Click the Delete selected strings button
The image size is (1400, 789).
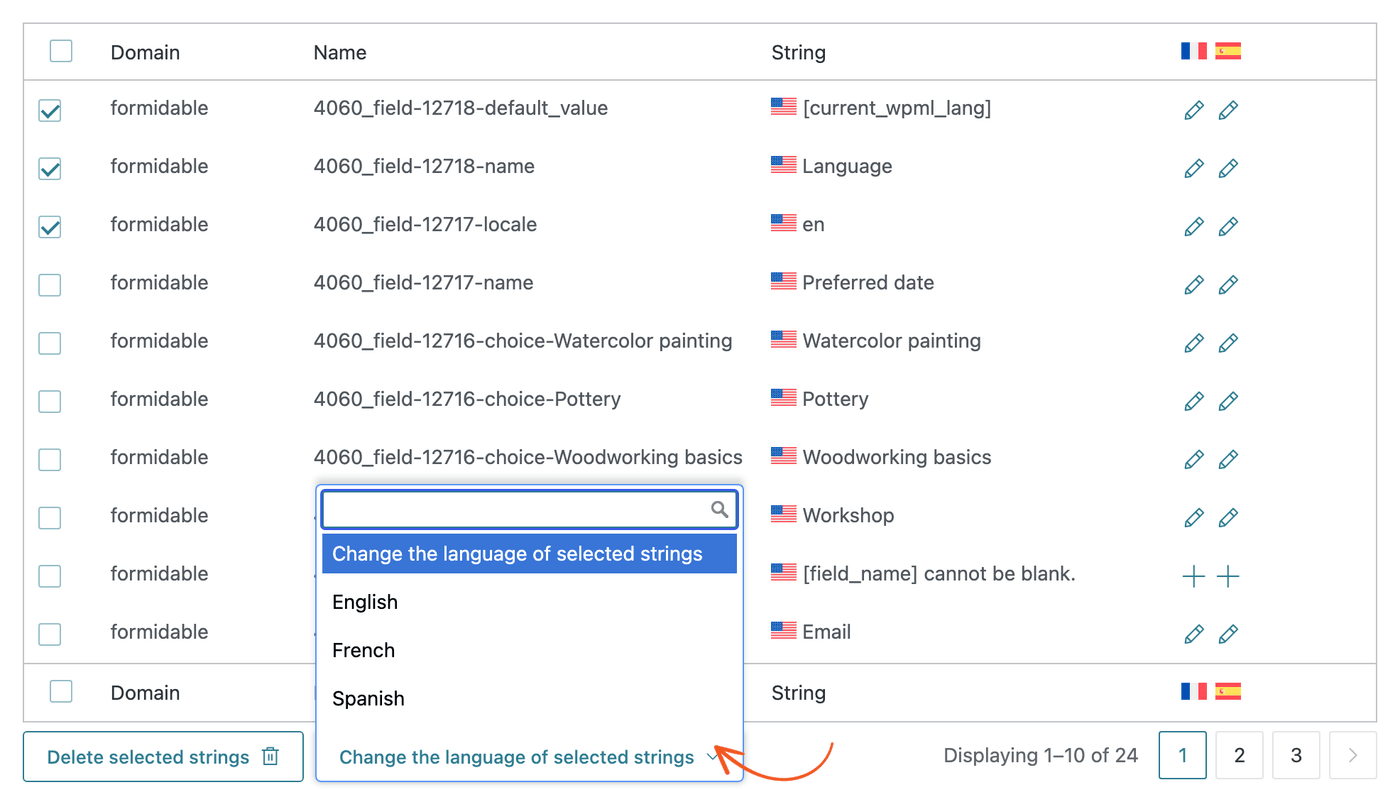(x=163, y=757)
